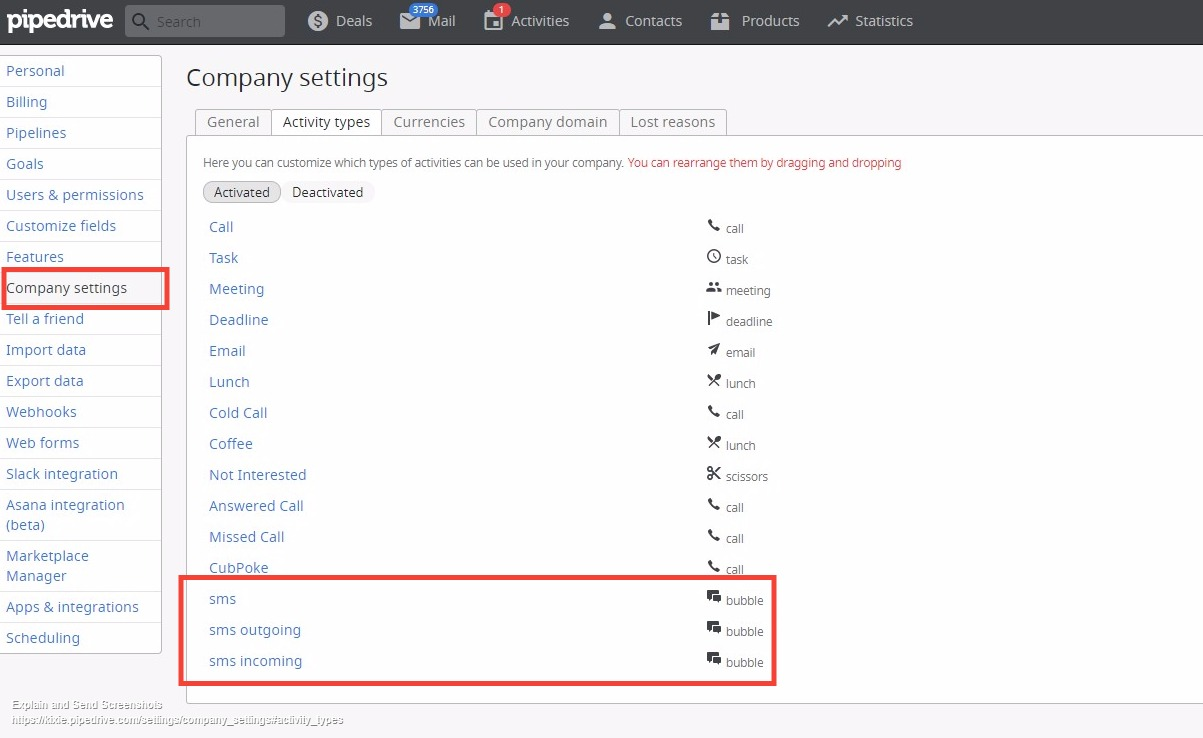Click the Deals dollar icon
This screenshot has width=1203, height=738.
click(318, 21)
